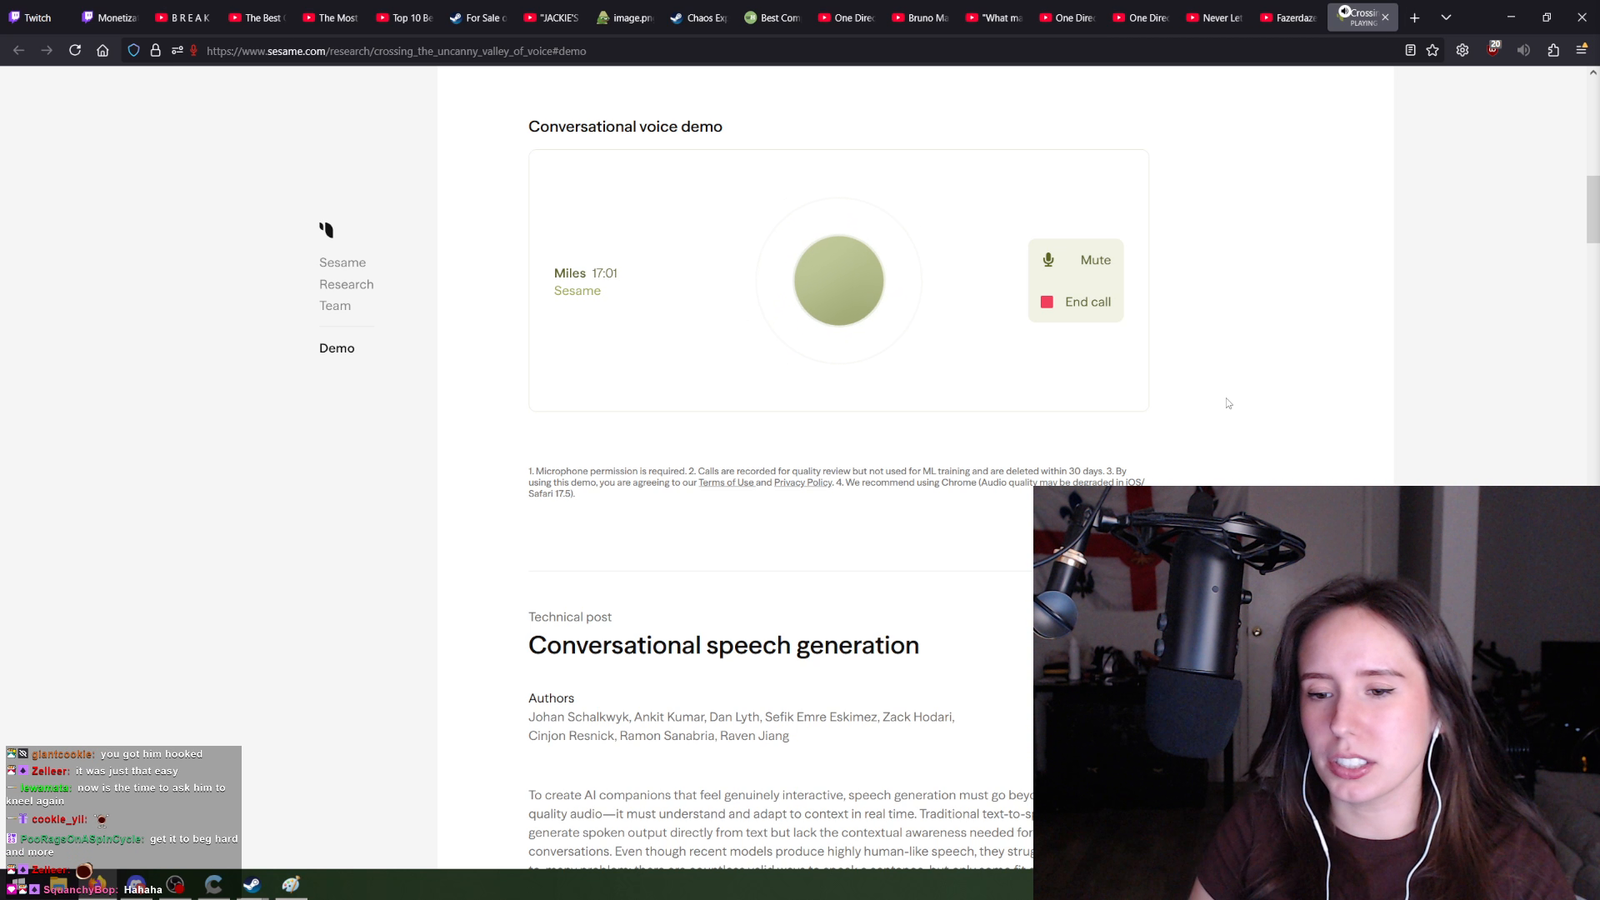This screenshot has height=900, width=1600.
Task: Open the Privacy Policy link
Action: [803, 482]
